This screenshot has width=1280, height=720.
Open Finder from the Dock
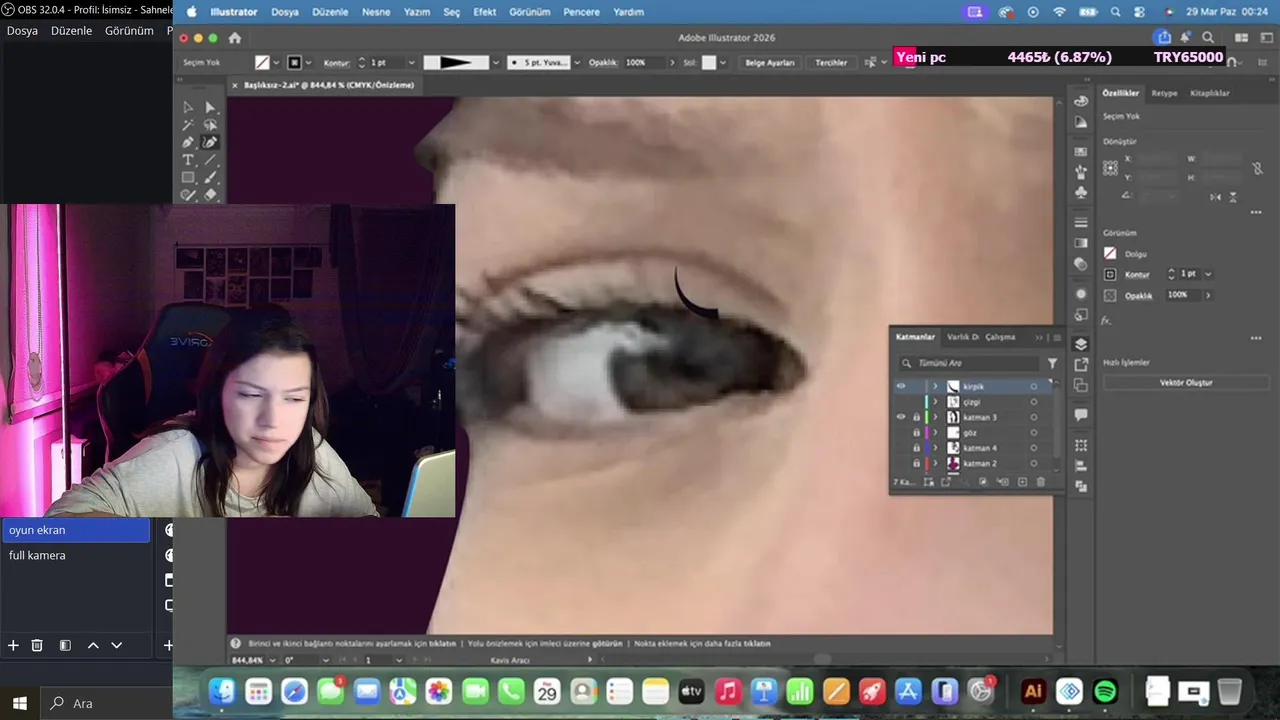222,691
